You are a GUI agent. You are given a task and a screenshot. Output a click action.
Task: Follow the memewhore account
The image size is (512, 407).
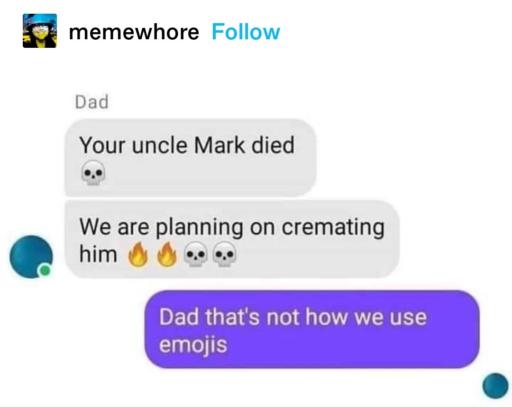[246, 32]
